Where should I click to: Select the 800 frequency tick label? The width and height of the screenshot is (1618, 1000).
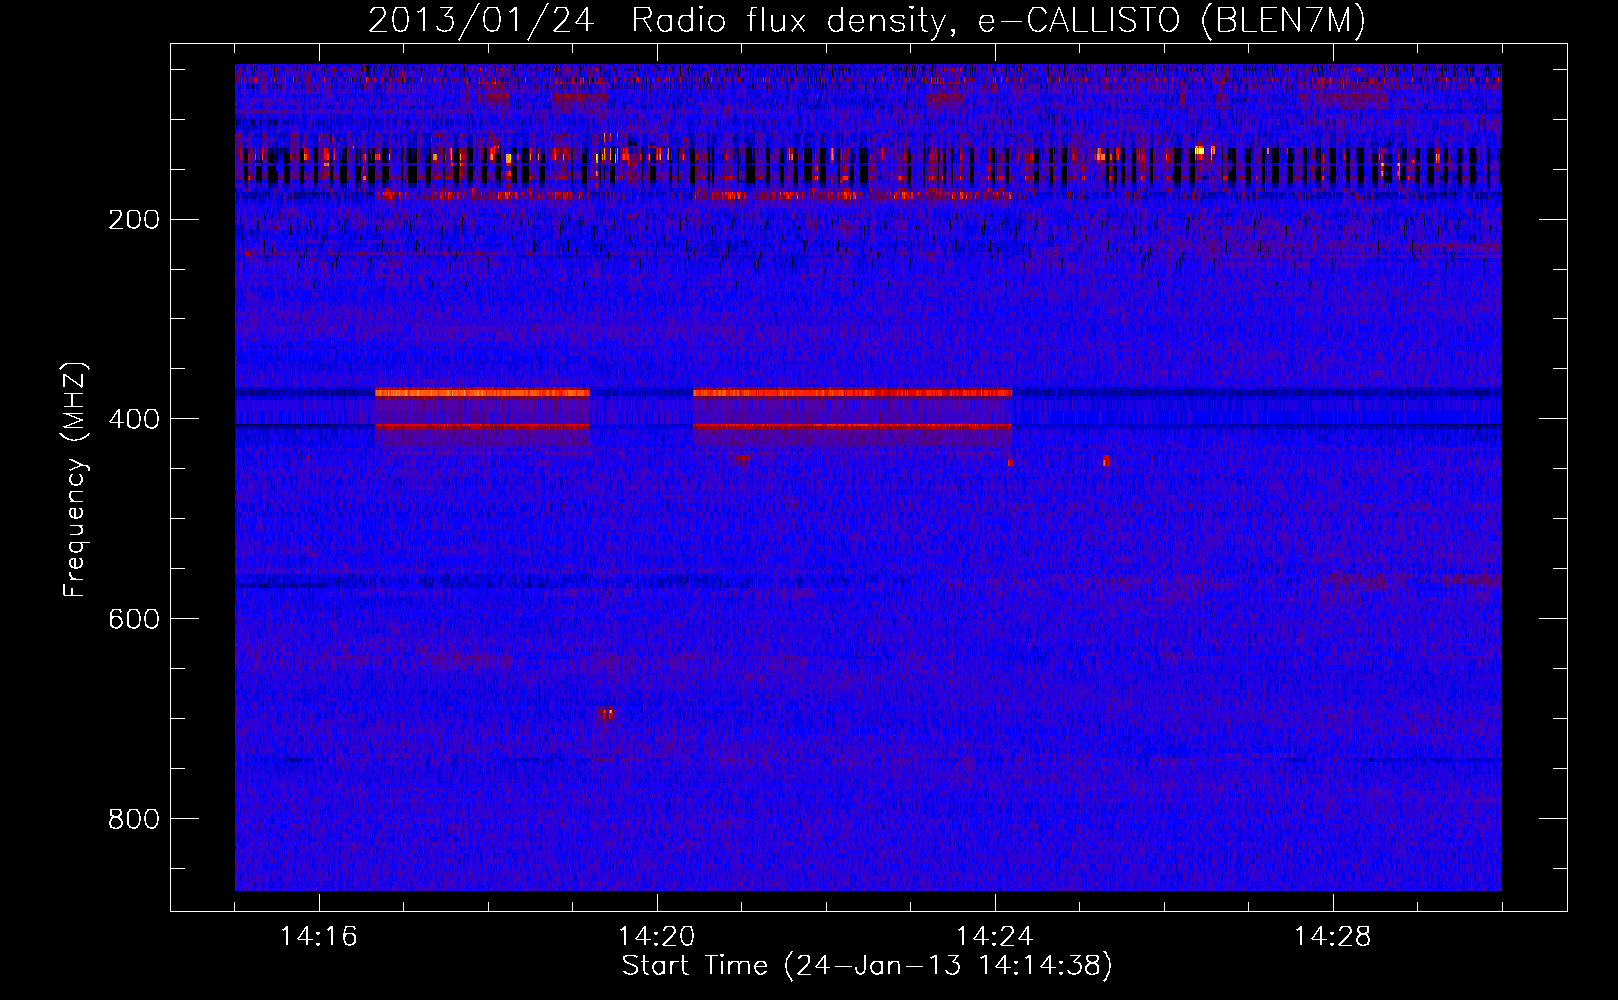point(134,819)
